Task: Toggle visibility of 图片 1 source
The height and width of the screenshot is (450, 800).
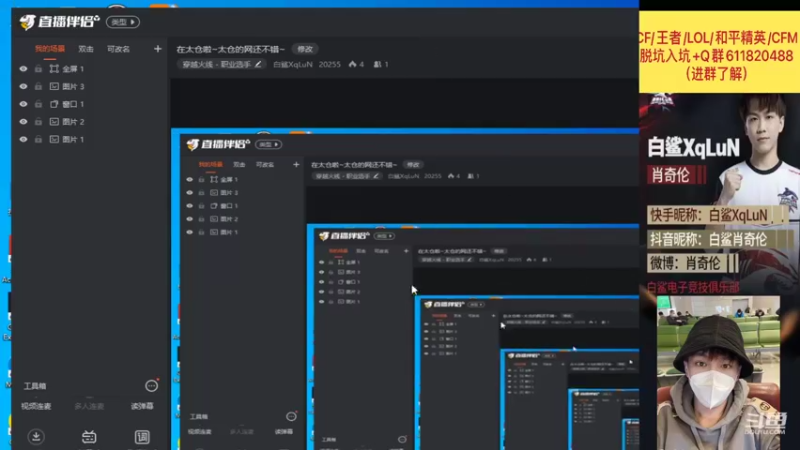Action: point(23,139)
